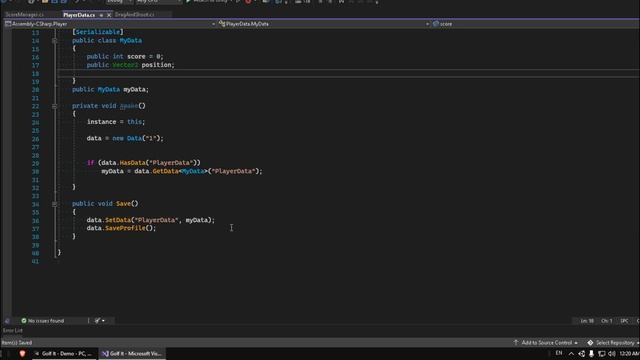
Task: Expand the code cleanup profile arrow
Action: click(103, 321)
